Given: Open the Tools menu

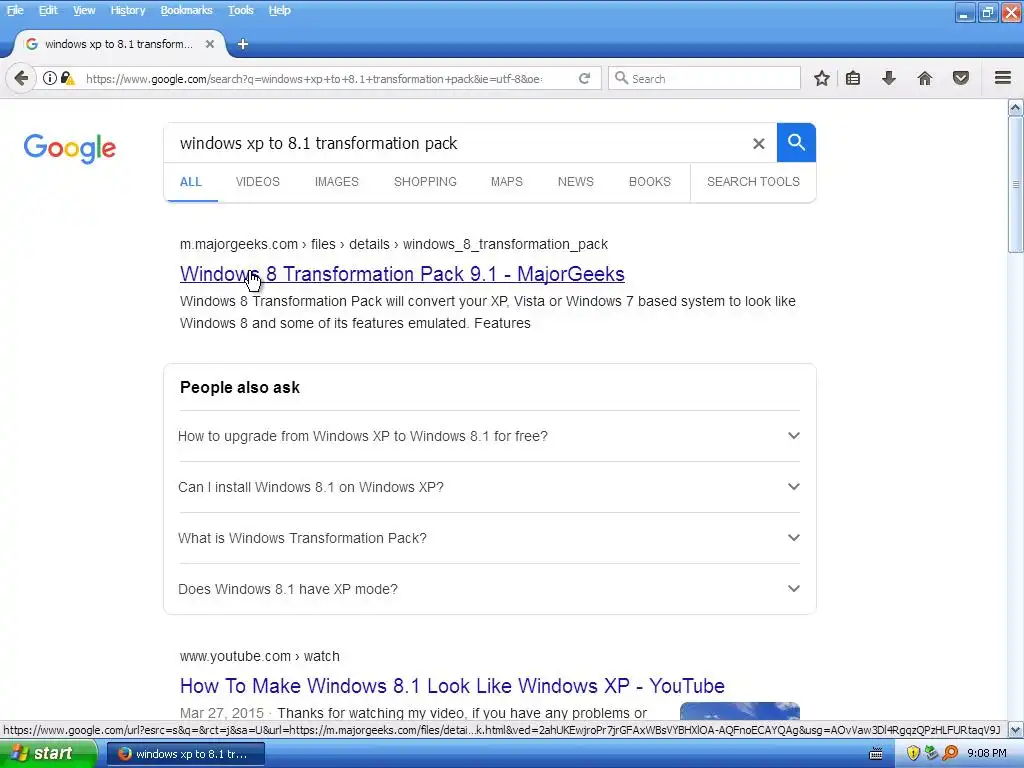Looking at the screenshot, I should point(240,10).
